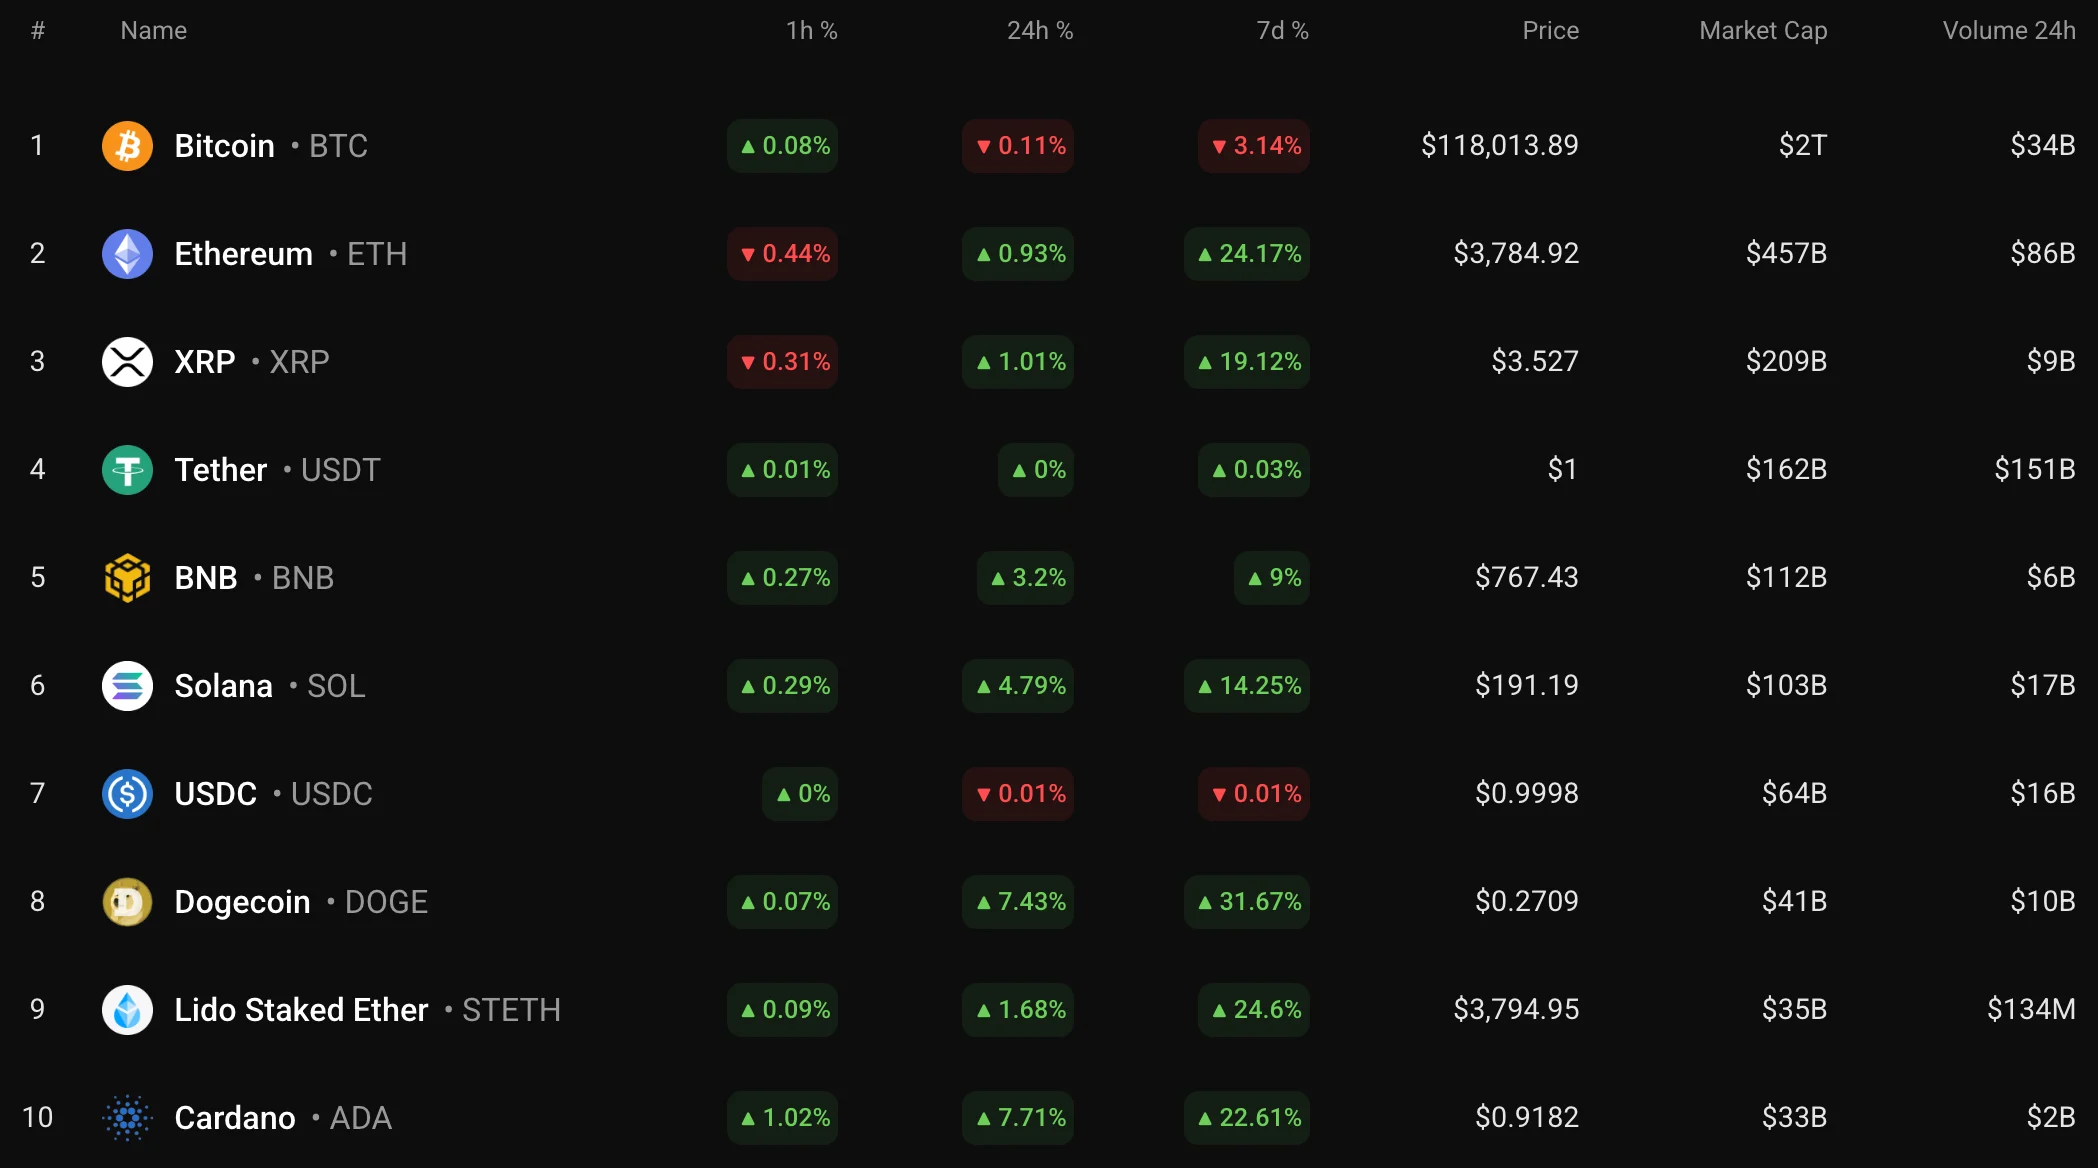Sort table by Volume 24h header
The height and width of the screenshot is (1168, 2098).
point(2008,31)
